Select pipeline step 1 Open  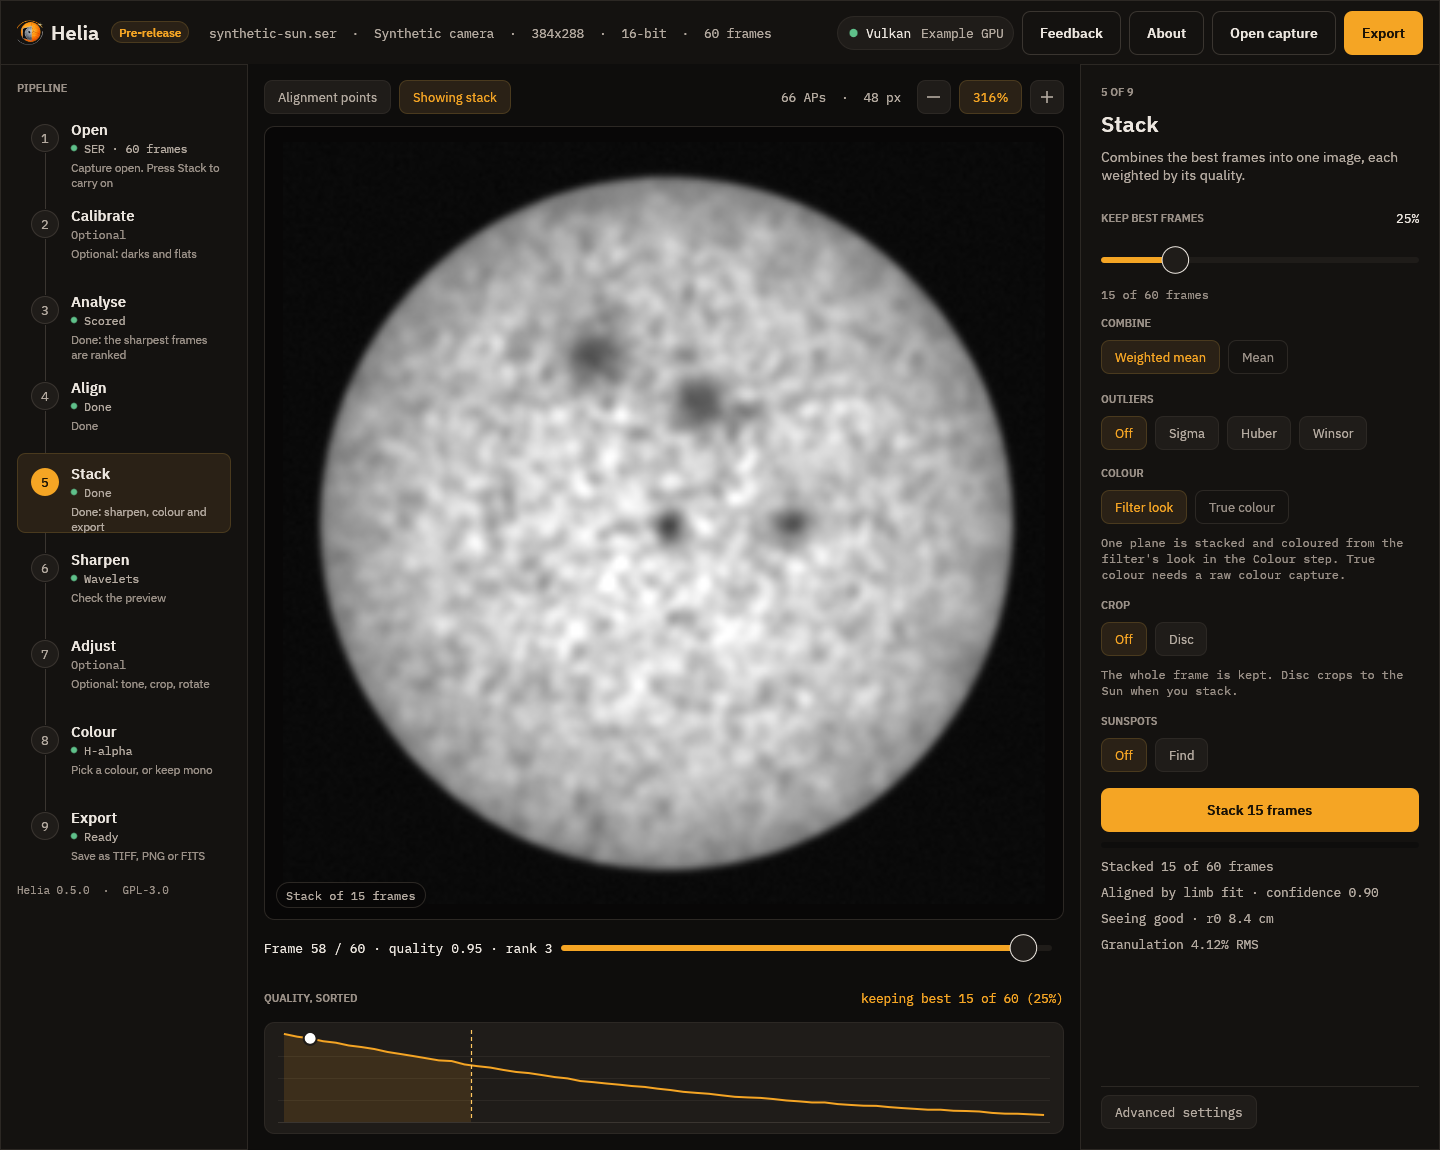[124, 155]
